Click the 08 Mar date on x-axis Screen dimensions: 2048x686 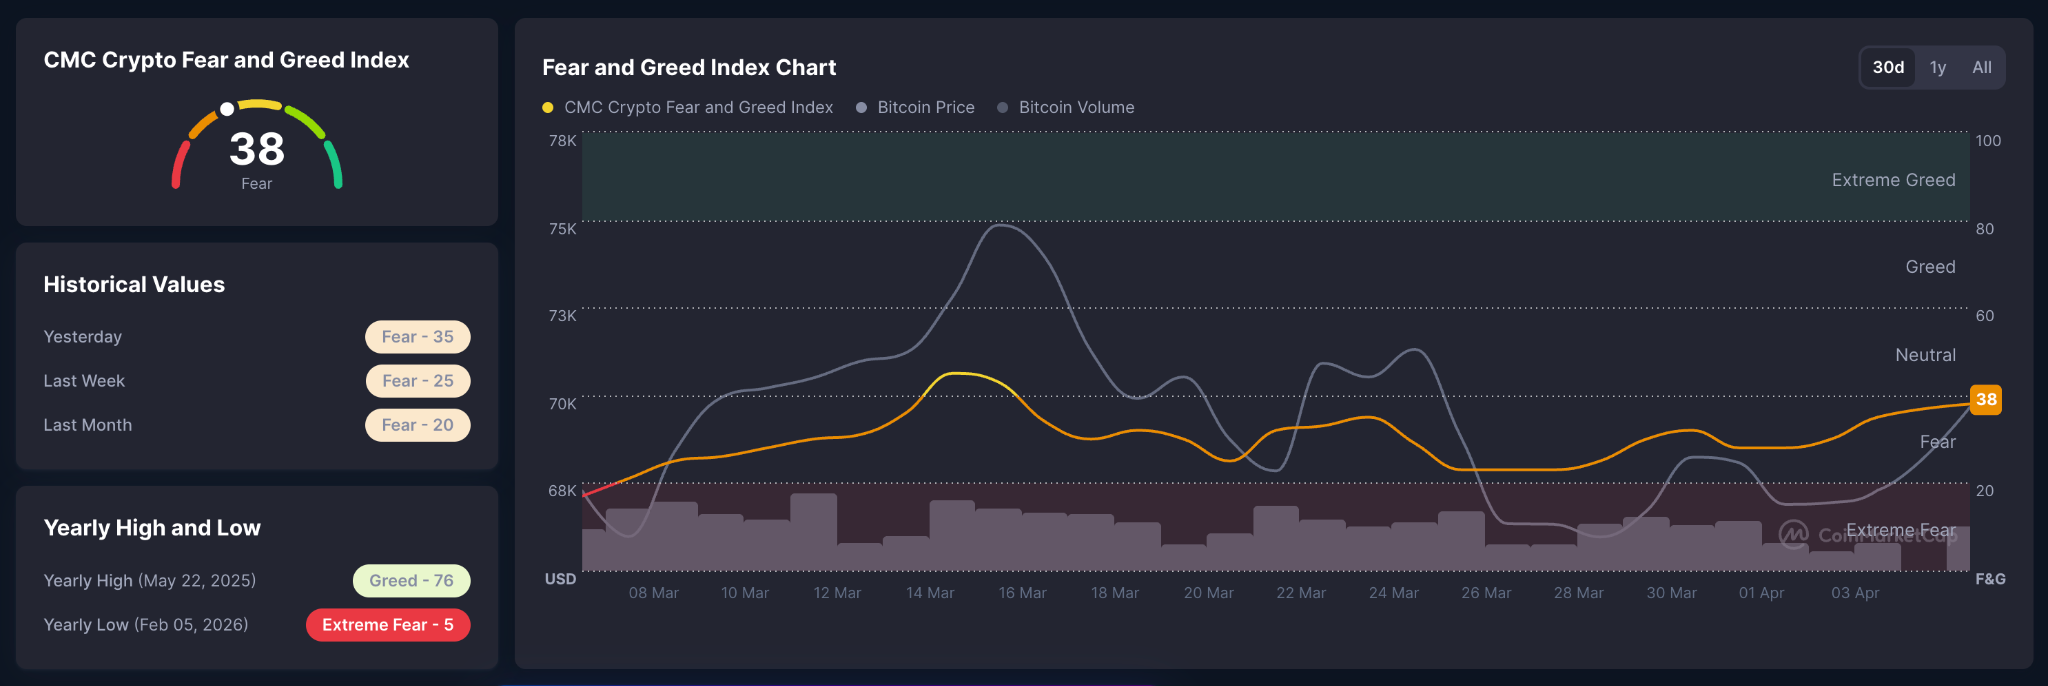[x=653, y=593]
